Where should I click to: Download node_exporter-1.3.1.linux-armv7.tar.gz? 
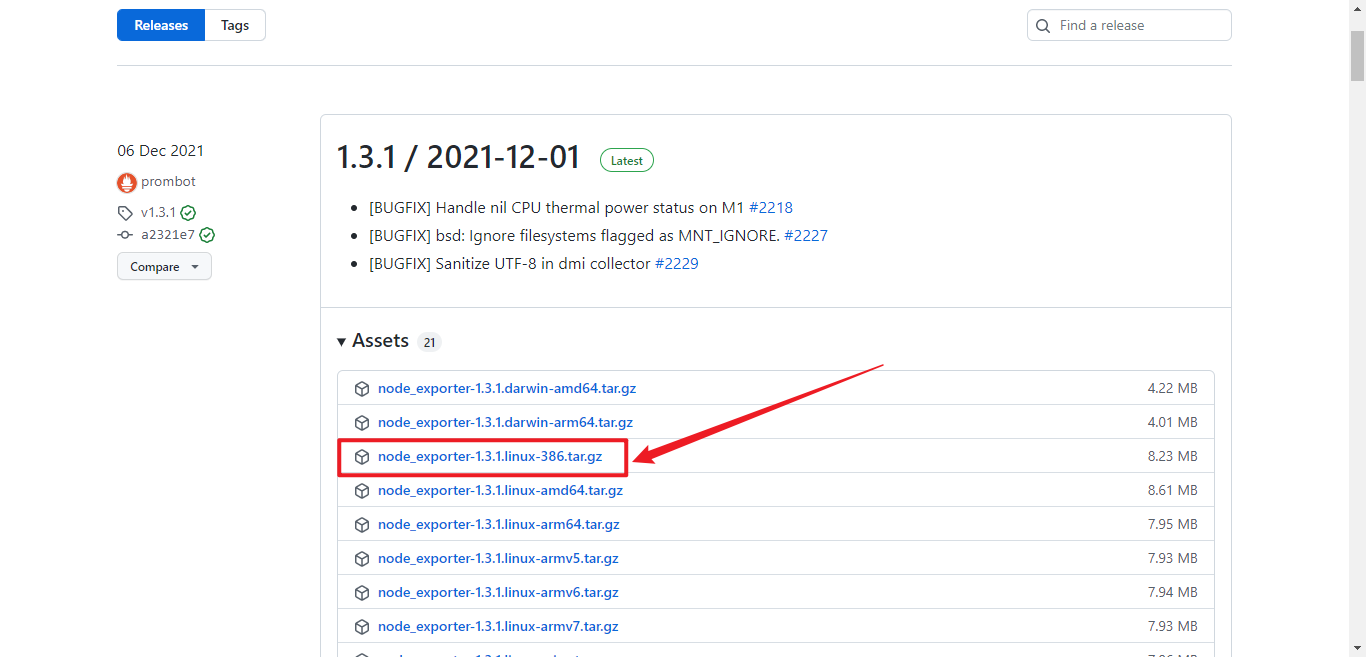pos(498,626)
